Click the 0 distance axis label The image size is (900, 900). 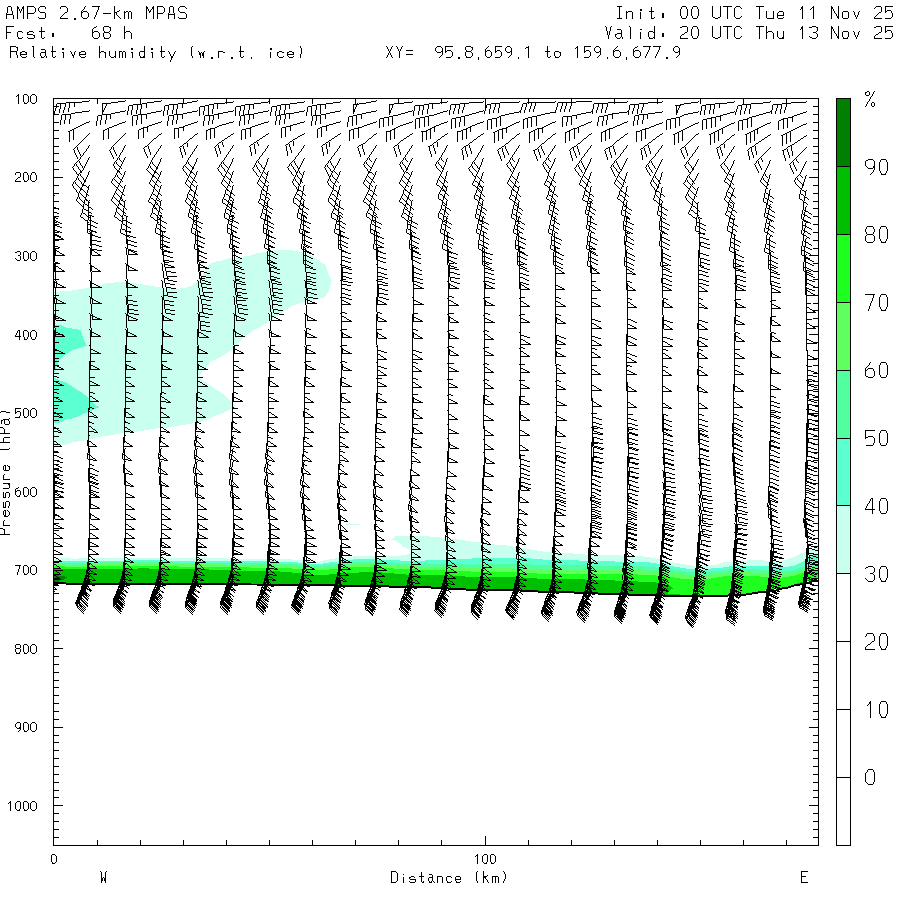(54, 859)
